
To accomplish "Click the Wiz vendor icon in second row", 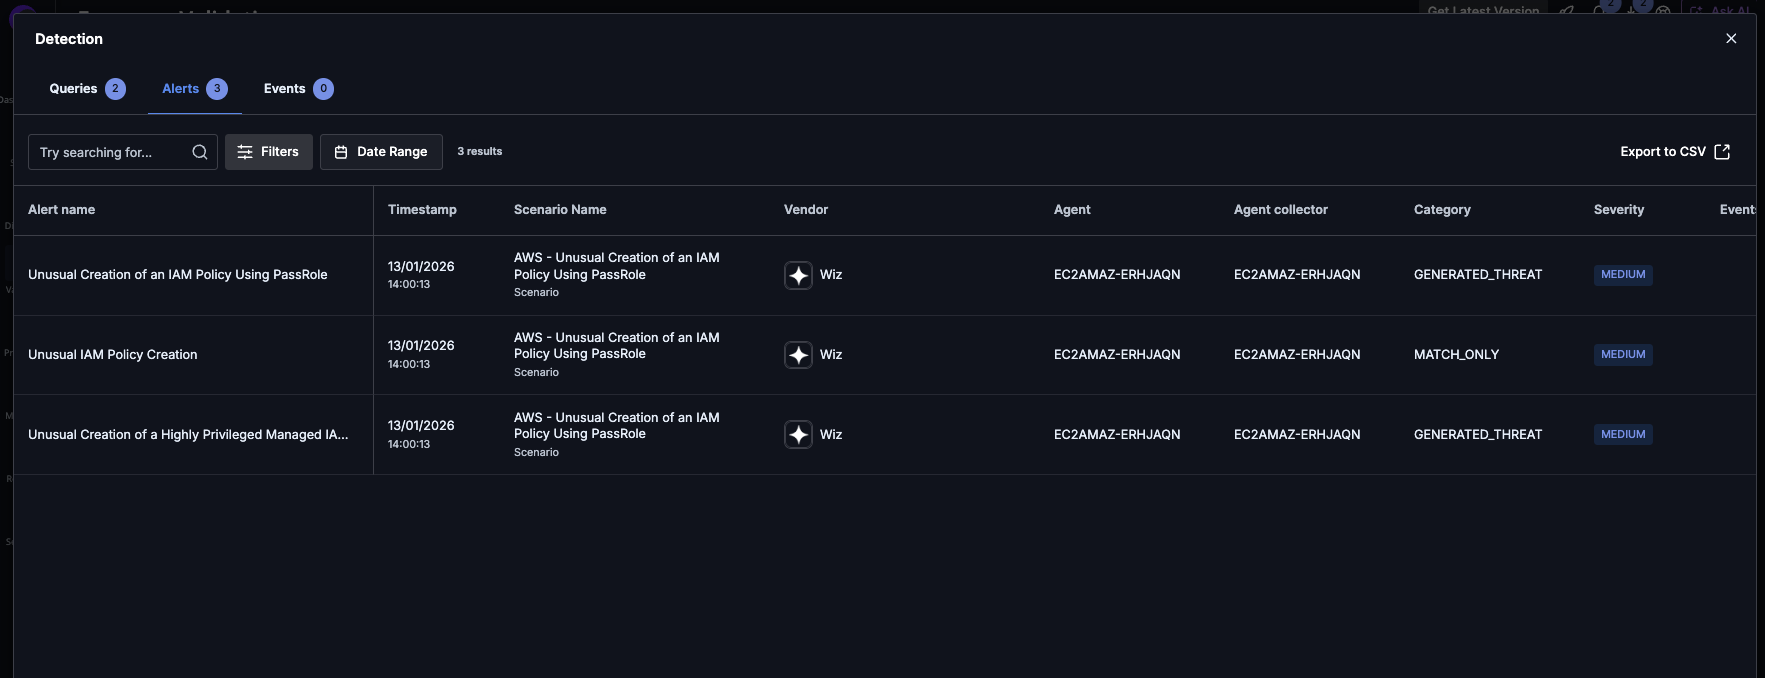I will pos(798,355).
